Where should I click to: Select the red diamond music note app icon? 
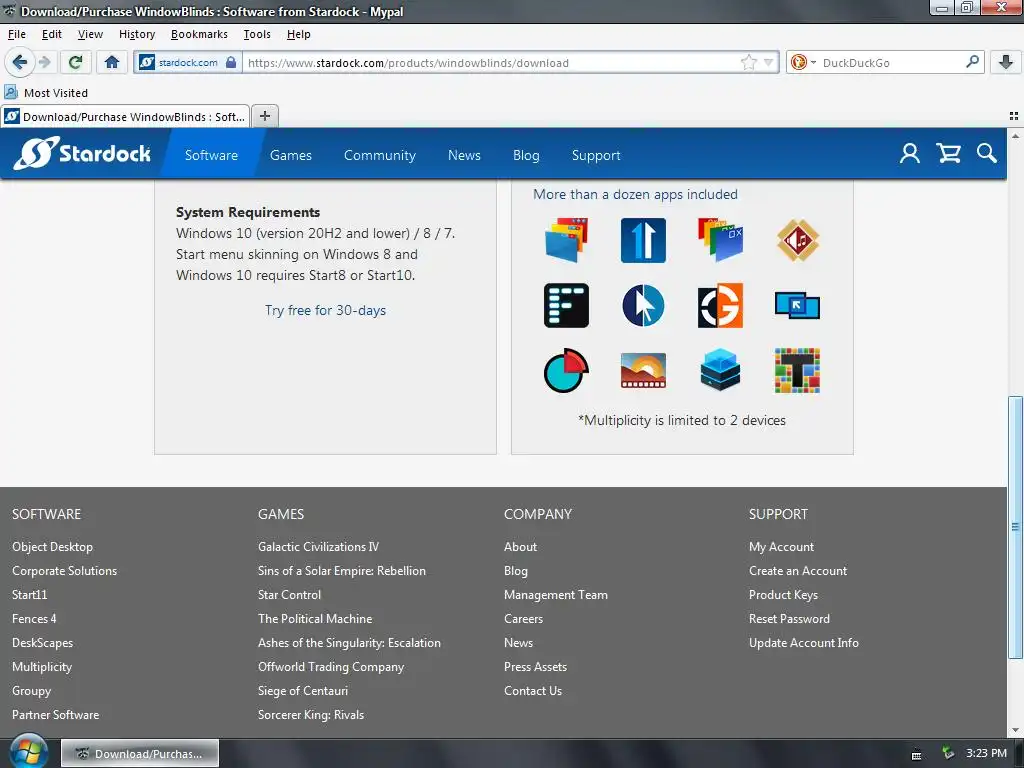coord(797,240)
